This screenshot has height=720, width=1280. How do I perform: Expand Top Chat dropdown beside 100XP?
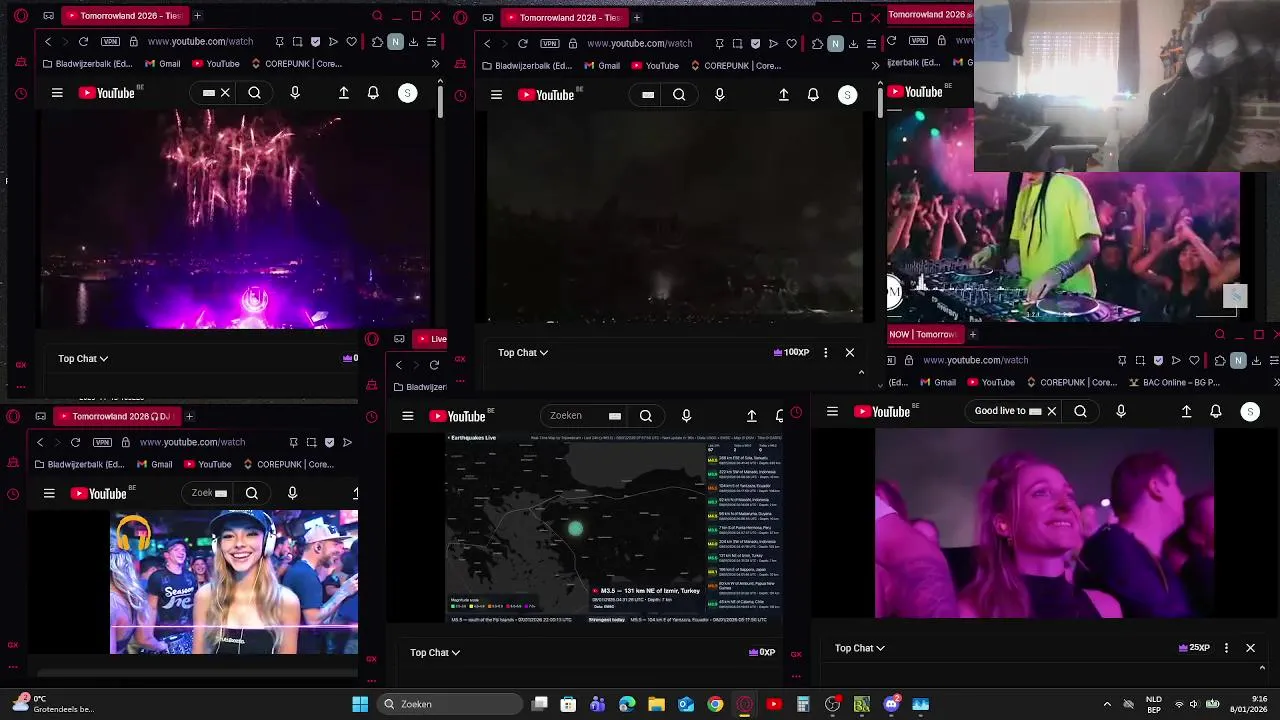[x=523, y=352]
